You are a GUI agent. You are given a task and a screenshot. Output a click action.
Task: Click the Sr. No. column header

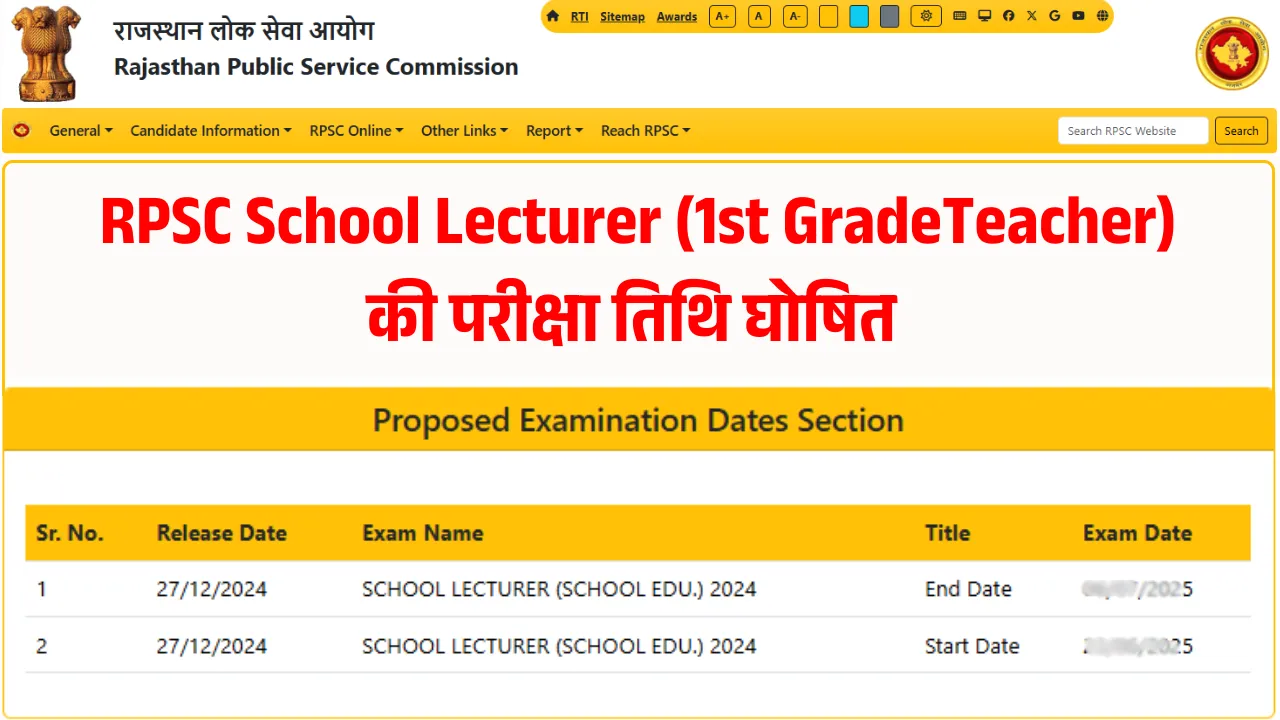point(70,533)
